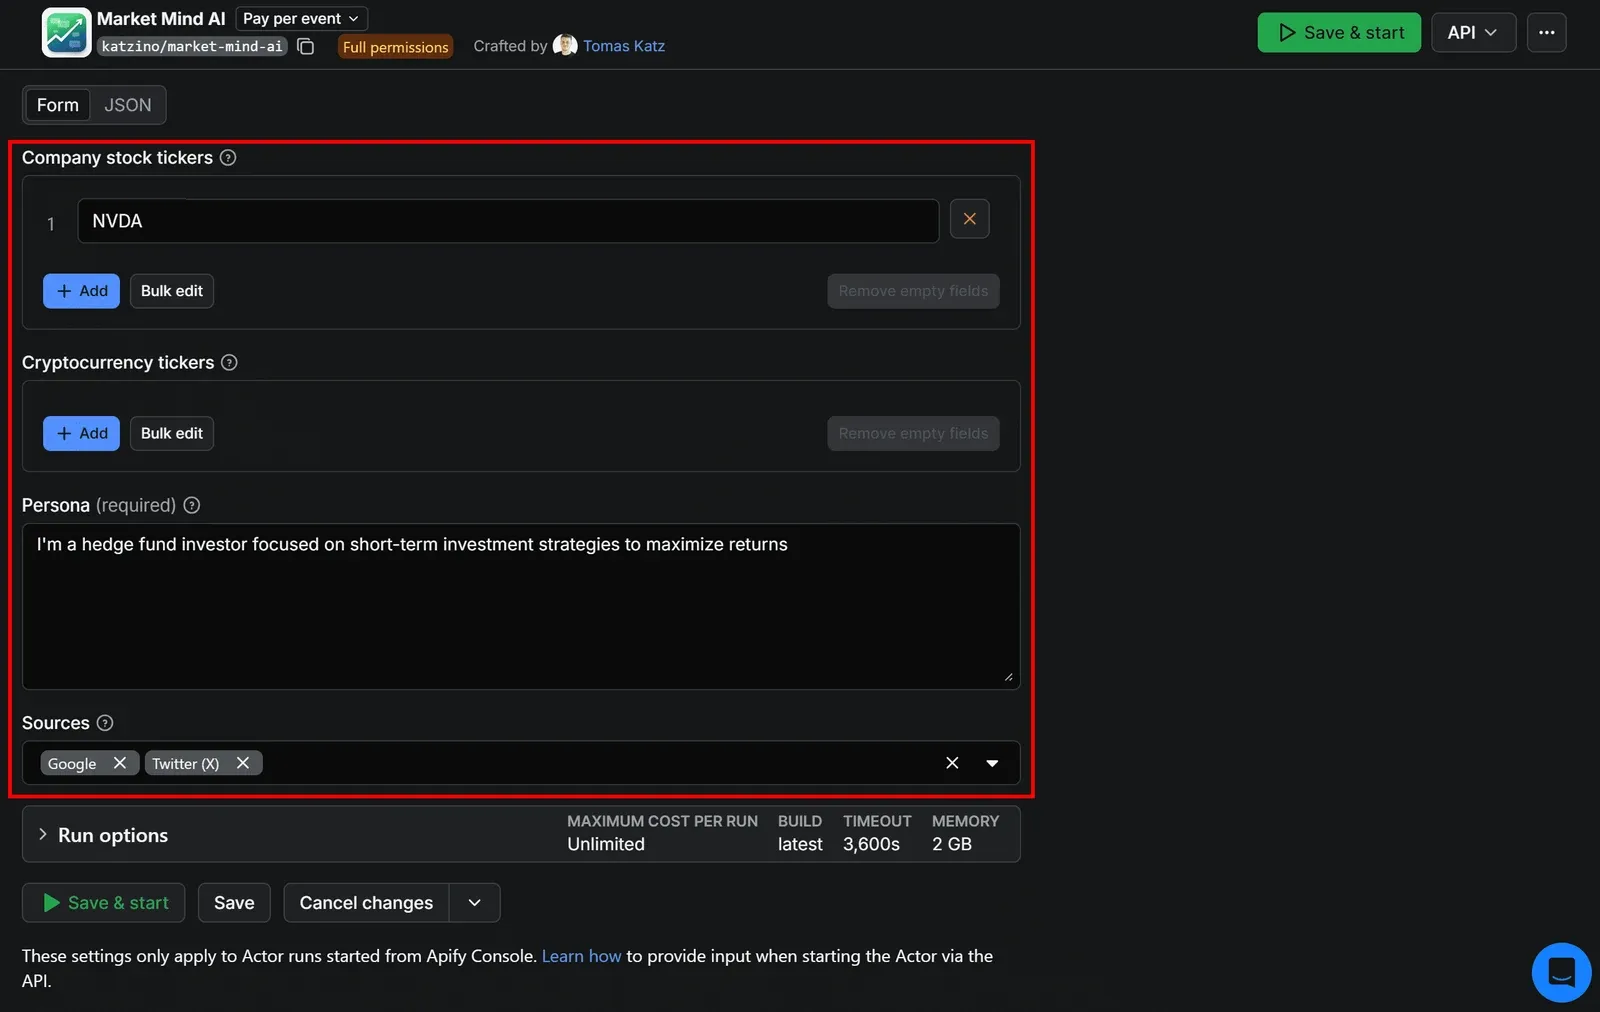Open Tomas Katz author profile link
The width and height of the screenshot is (1600, 1012).
click(624, 46)
